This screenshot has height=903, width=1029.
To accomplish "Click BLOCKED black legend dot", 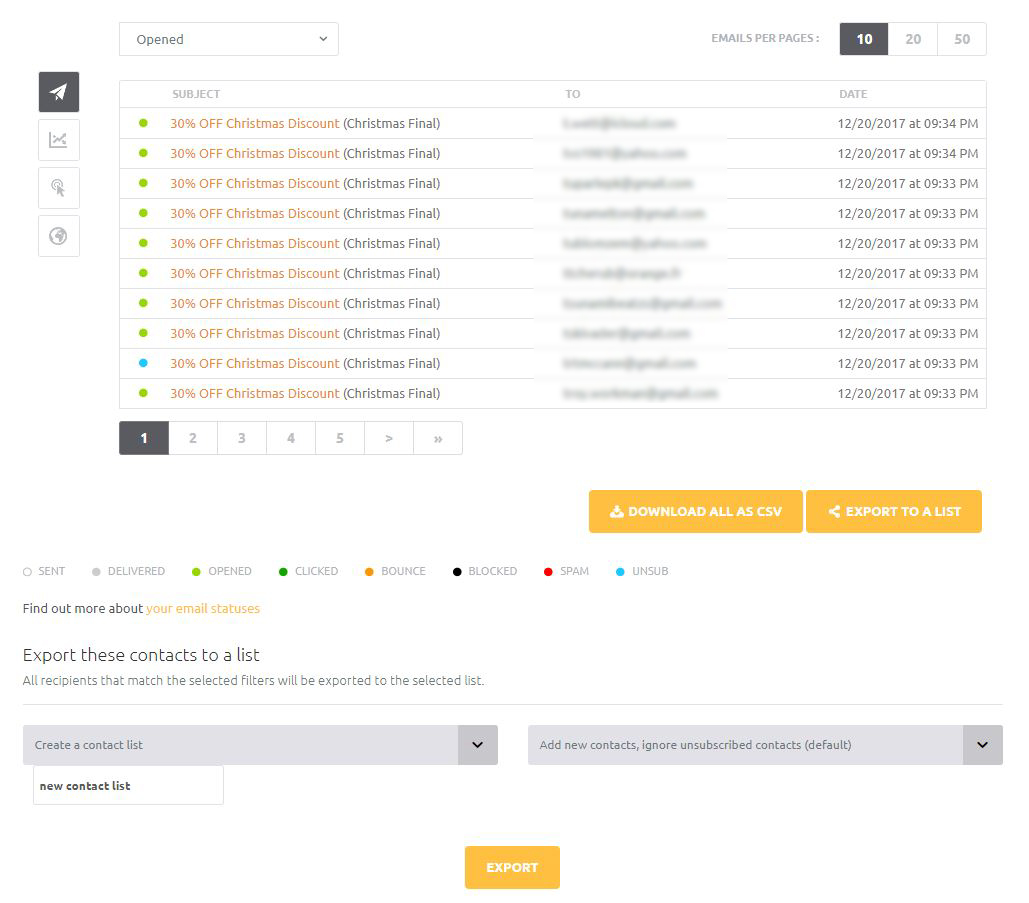I will point(457,572).
